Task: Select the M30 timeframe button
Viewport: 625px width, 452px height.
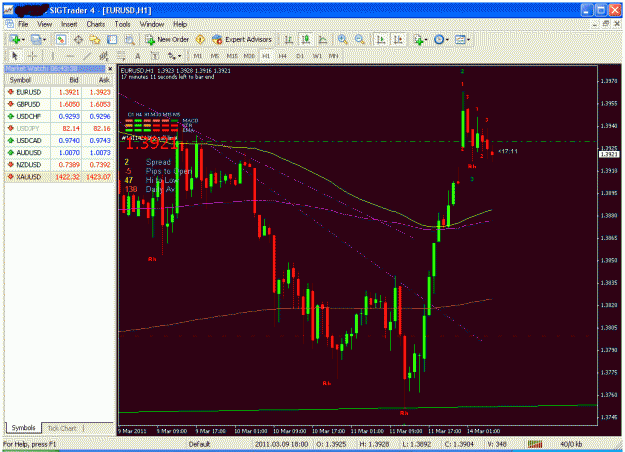Action: (x=249, y=56)
